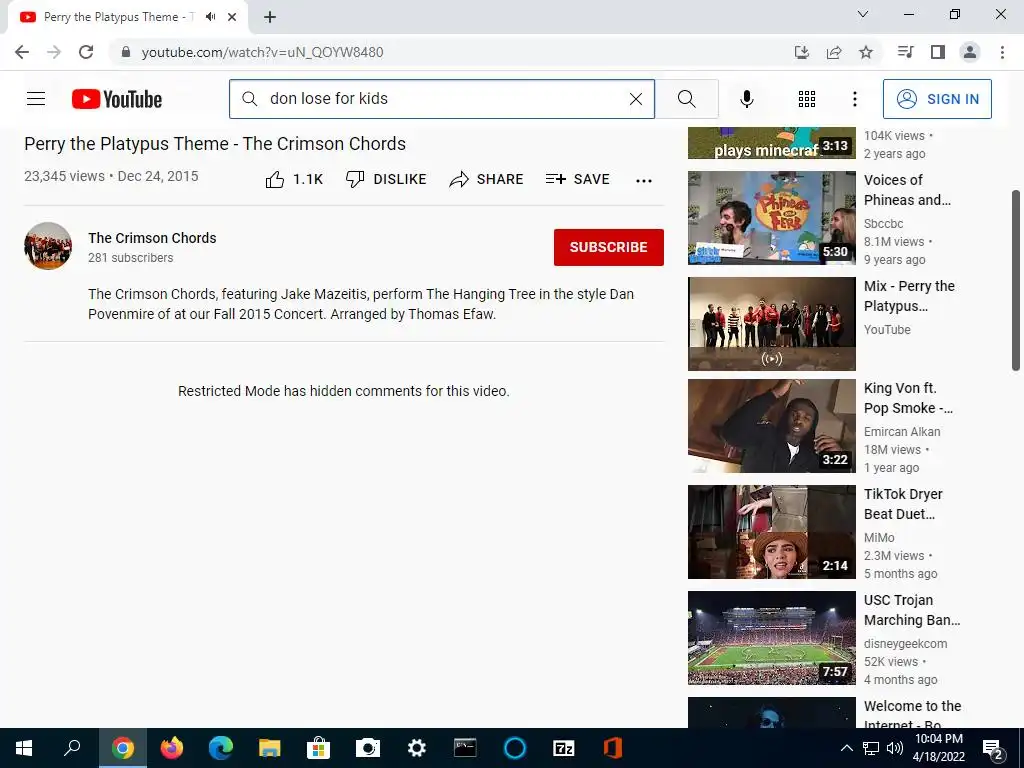
Task: Like the video with thumbs-up icon
Action: (x=275, y=180)
